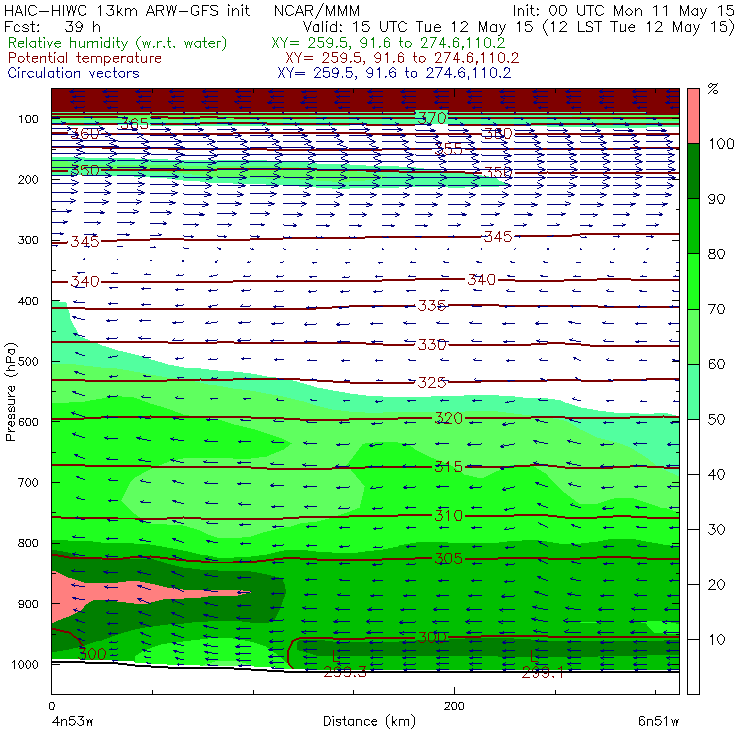Screen dimensions: 740x740
Task: Click the 325 contour label
Action: pos(432,382)
